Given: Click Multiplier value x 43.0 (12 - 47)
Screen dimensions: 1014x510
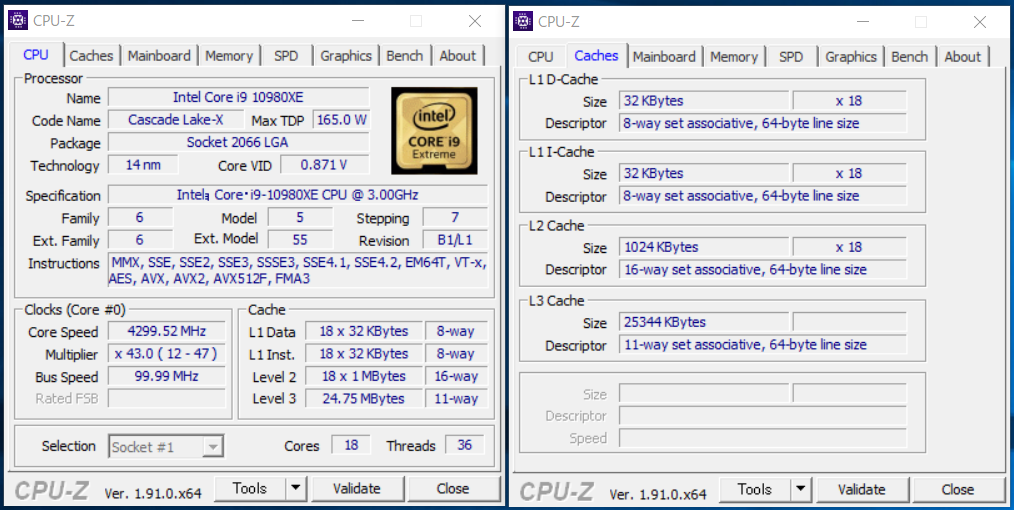Looking at the screenshot, I should coord(167,354).
